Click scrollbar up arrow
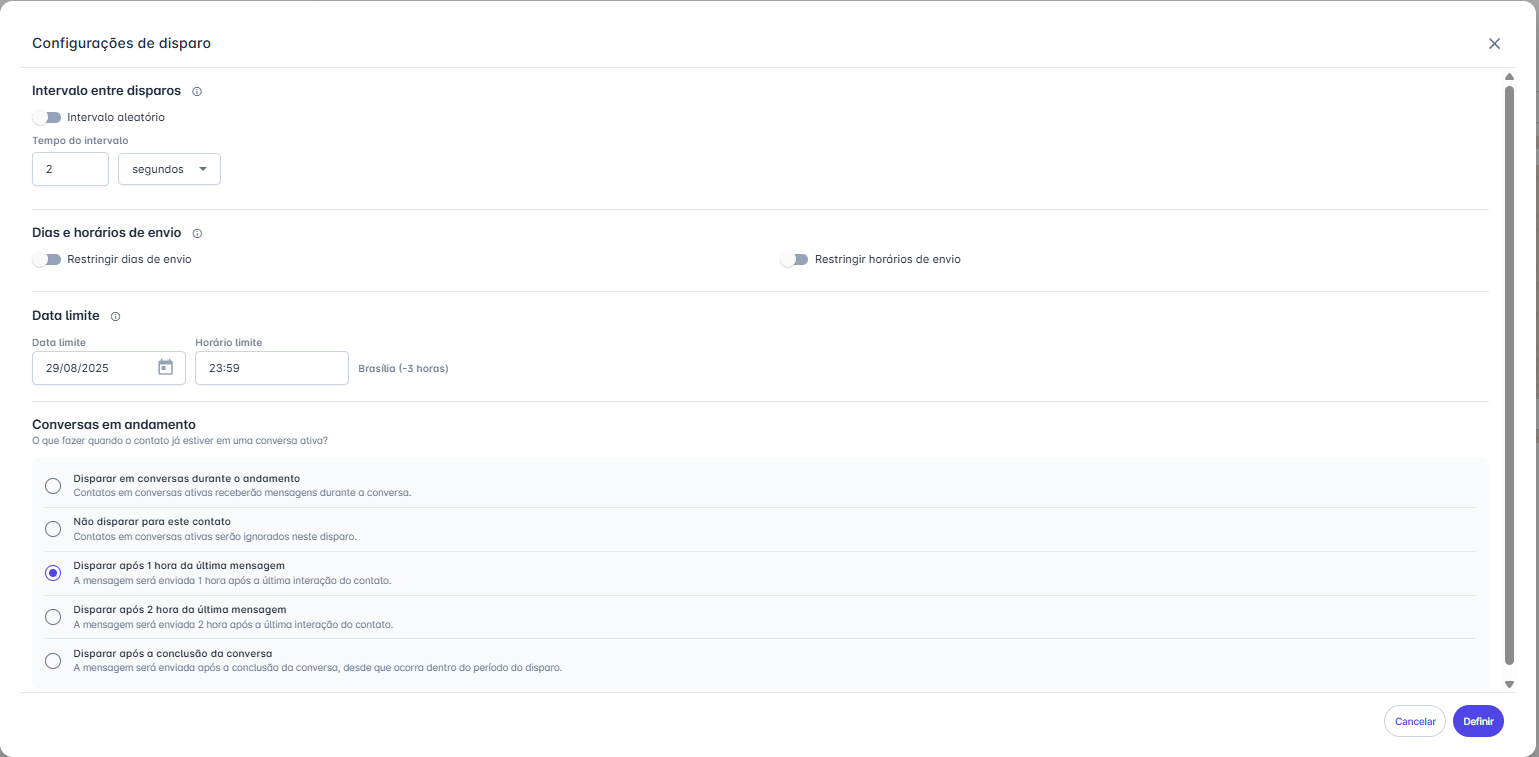 pyautogui.click(x=1509, y=77)
